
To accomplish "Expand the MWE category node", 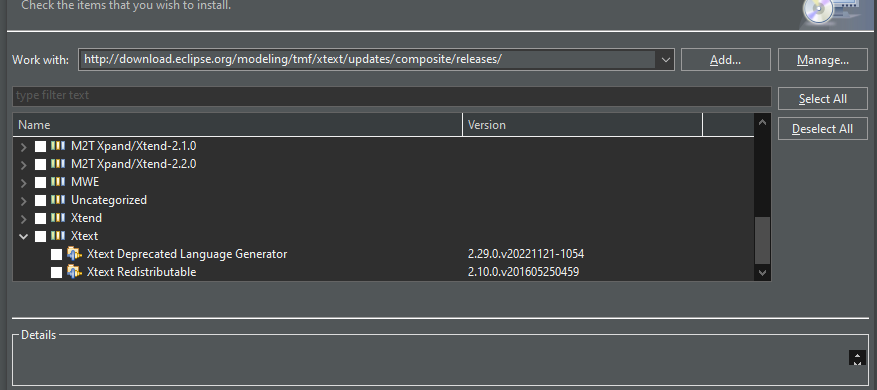I will tap(23, 182).
